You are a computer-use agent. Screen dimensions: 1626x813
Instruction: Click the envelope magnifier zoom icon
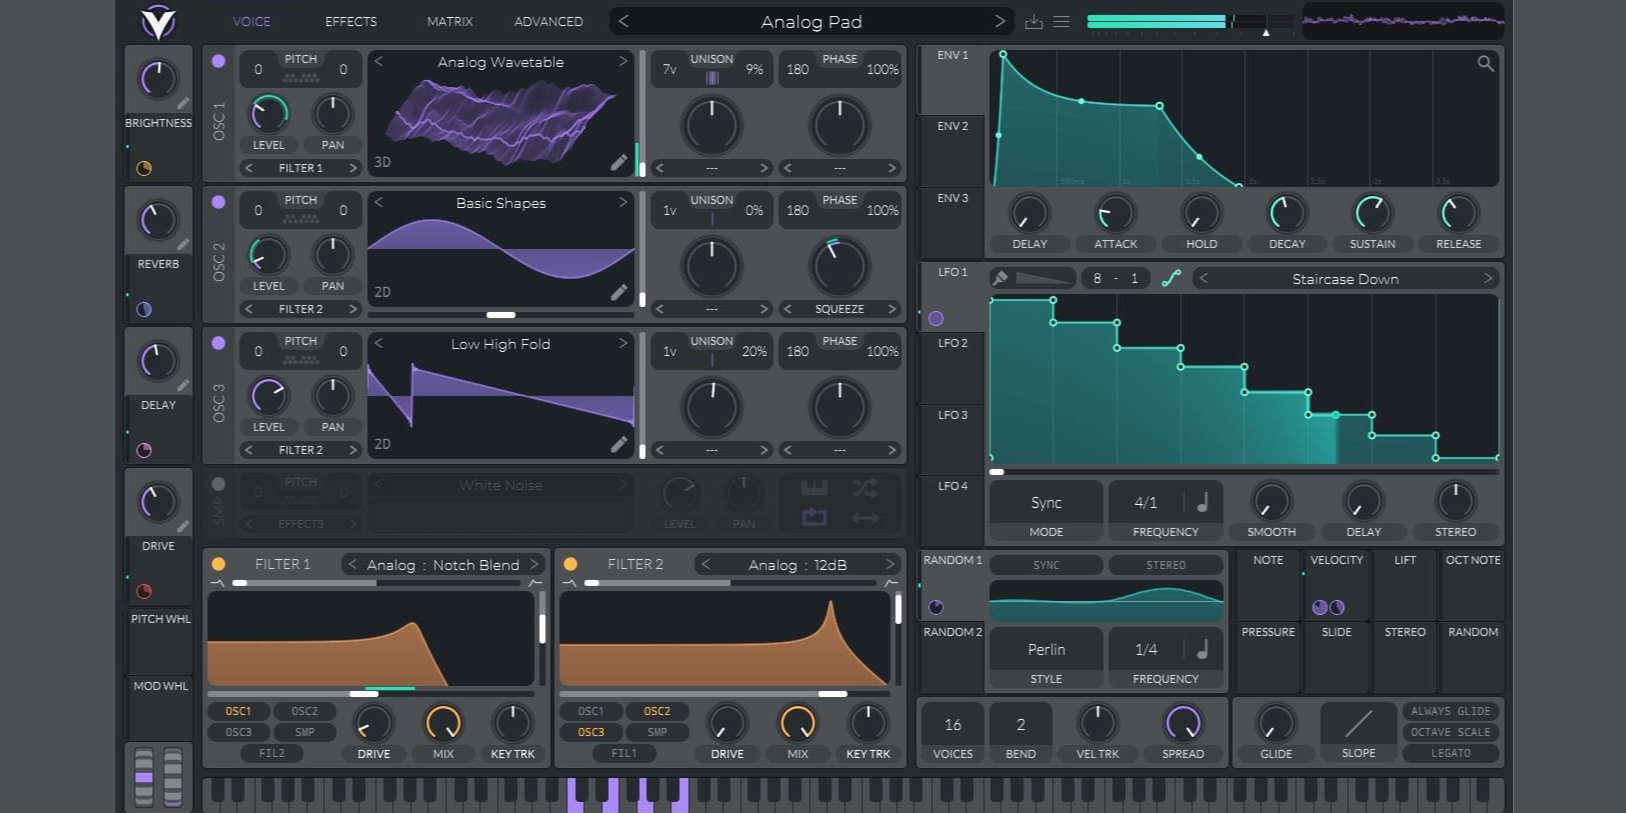click(x=1486, y=64)
